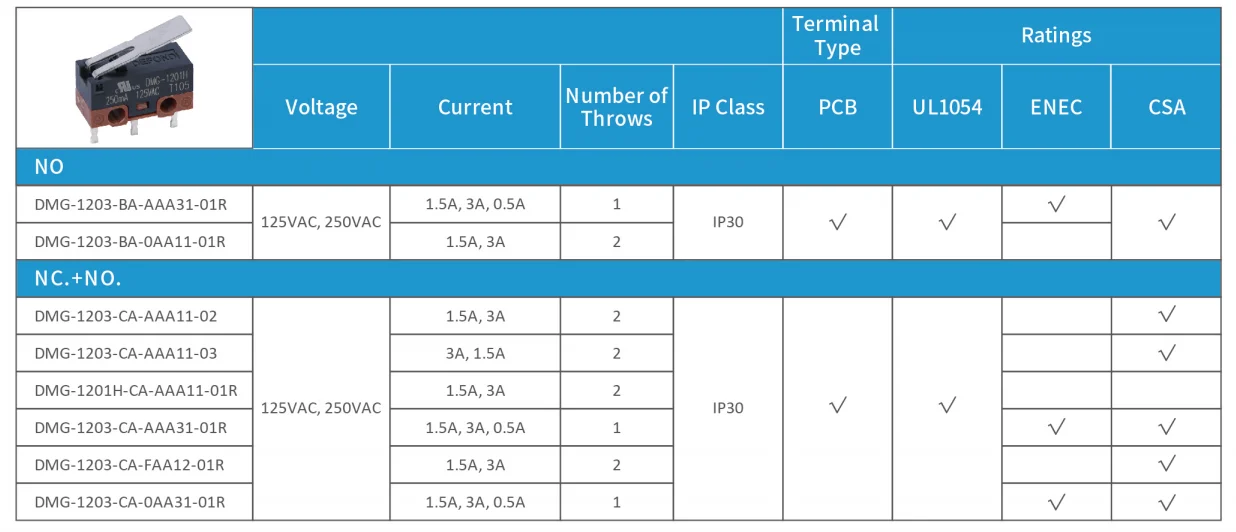This screenshot has height=532, width=1236.
Task: Click the Ratings group header
Action: coord(1056,36)
